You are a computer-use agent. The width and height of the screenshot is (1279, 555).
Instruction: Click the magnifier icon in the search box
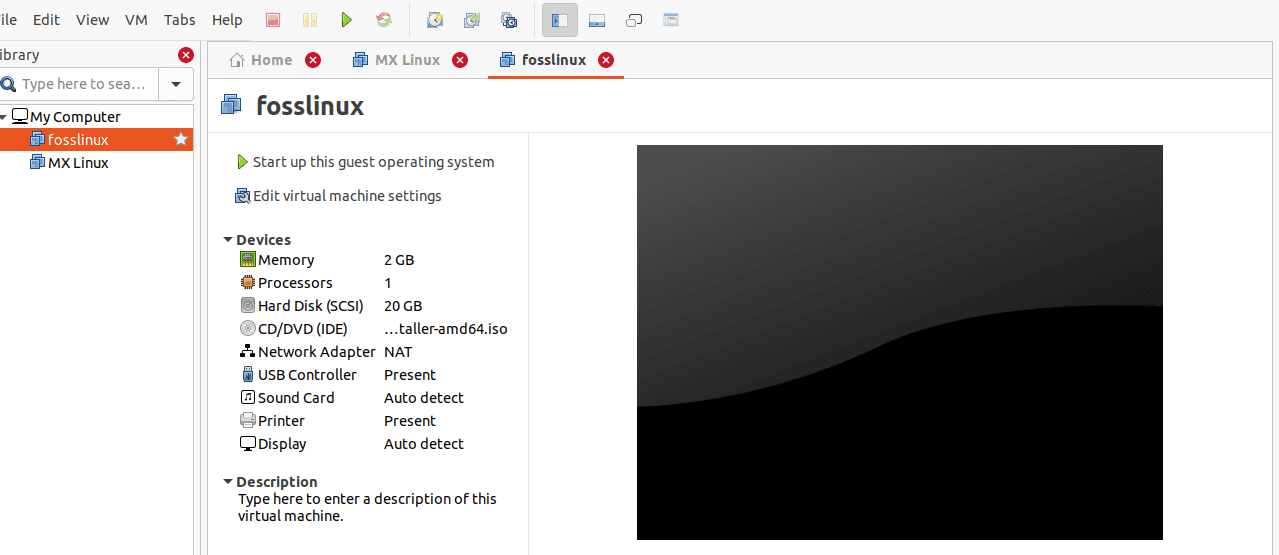coord(9,84)
